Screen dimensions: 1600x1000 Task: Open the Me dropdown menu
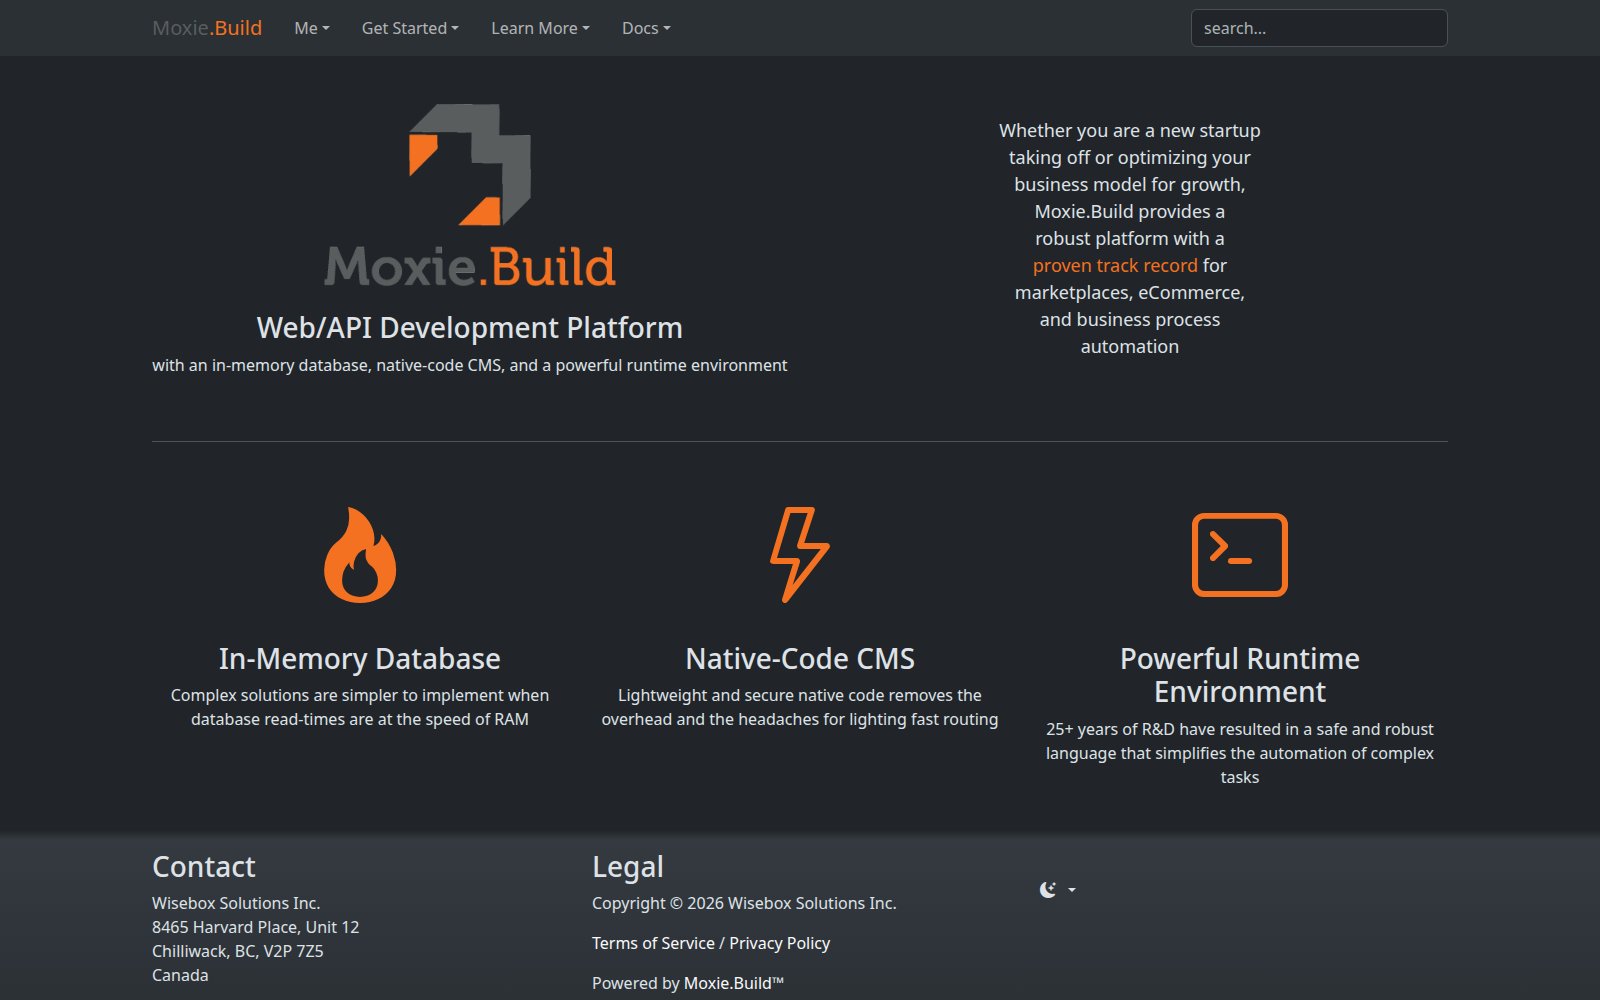tap(312, 28)
